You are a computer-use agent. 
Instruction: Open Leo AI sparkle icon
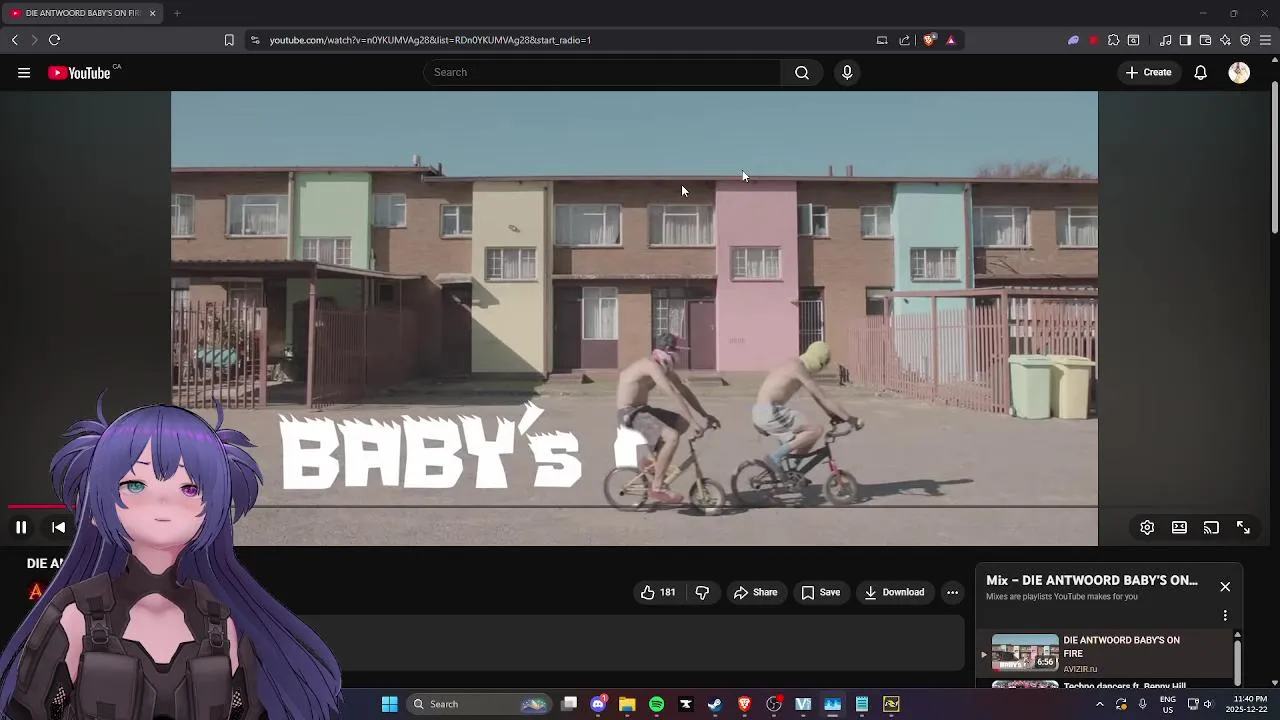tap(1225, 40)
